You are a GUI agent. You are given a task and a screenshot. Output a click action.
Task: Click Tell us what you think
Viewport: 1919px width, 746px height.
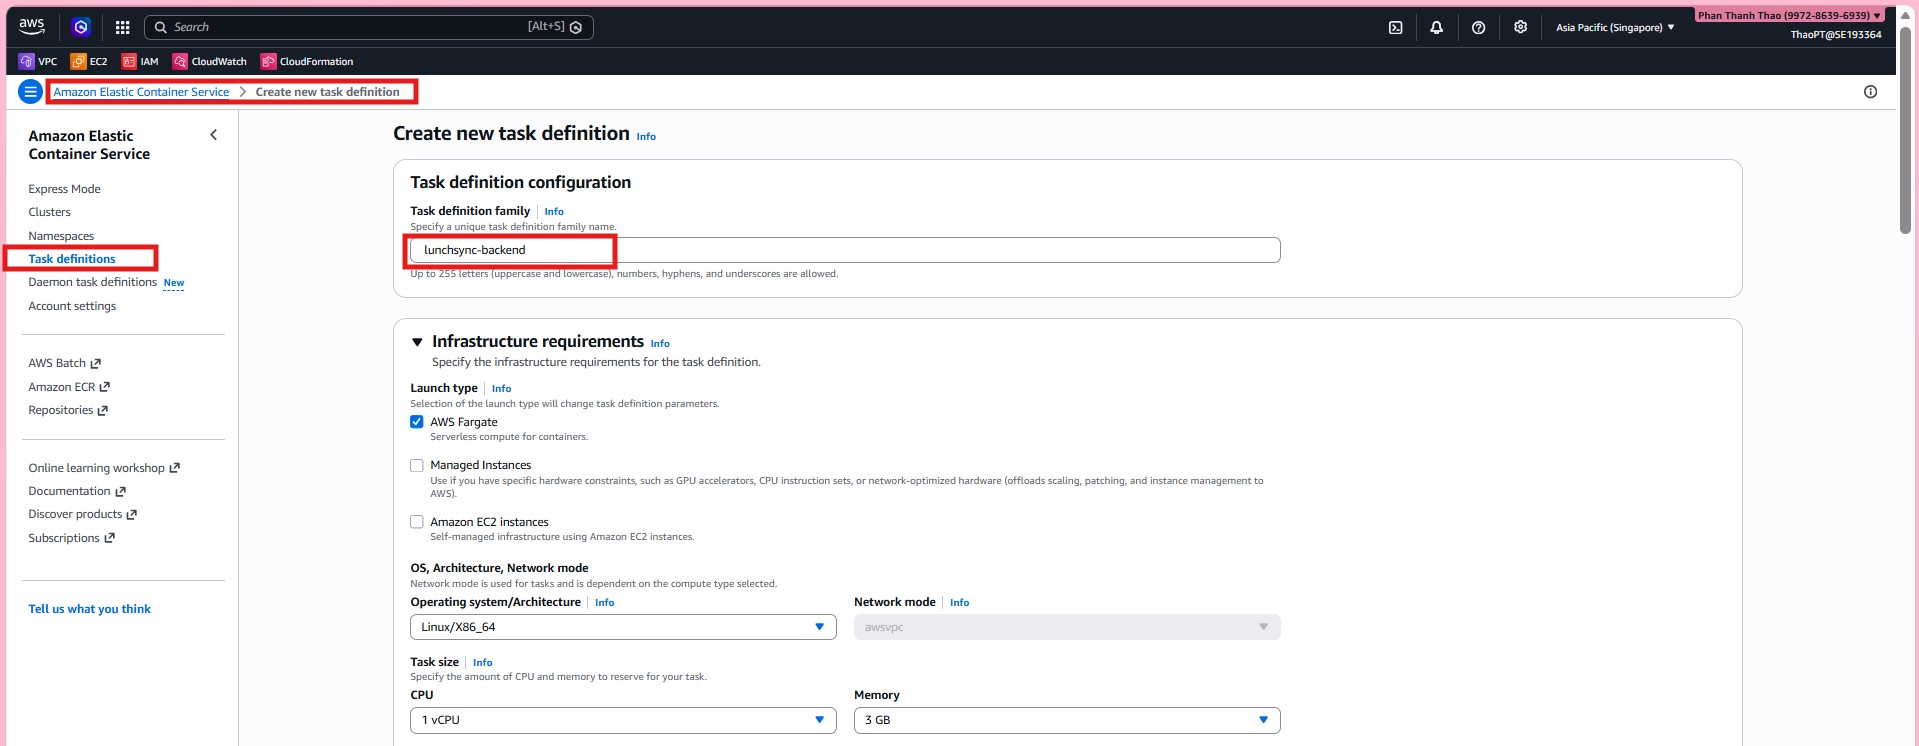click(90, 609)
